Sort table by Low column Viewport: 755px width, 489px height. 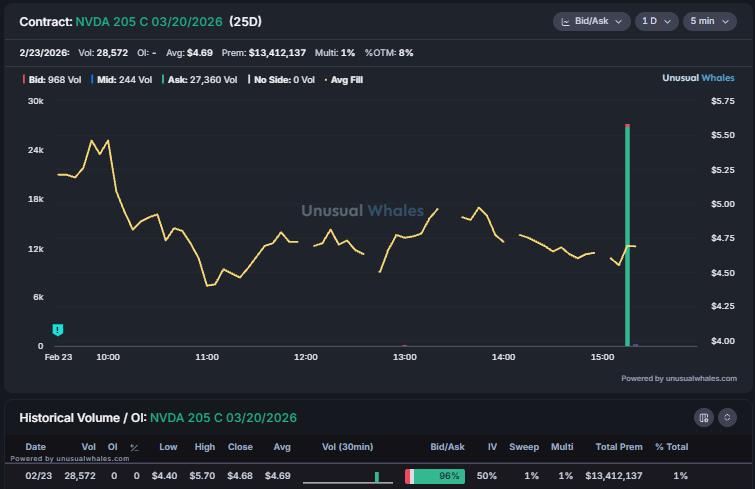(168, 447)
